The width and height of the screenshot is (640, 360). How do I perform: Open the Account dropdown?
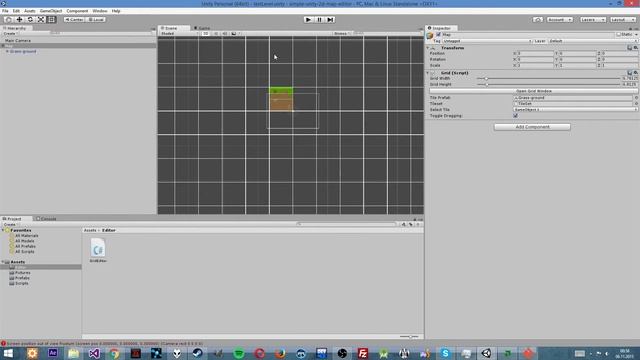(x=560, y=20)
